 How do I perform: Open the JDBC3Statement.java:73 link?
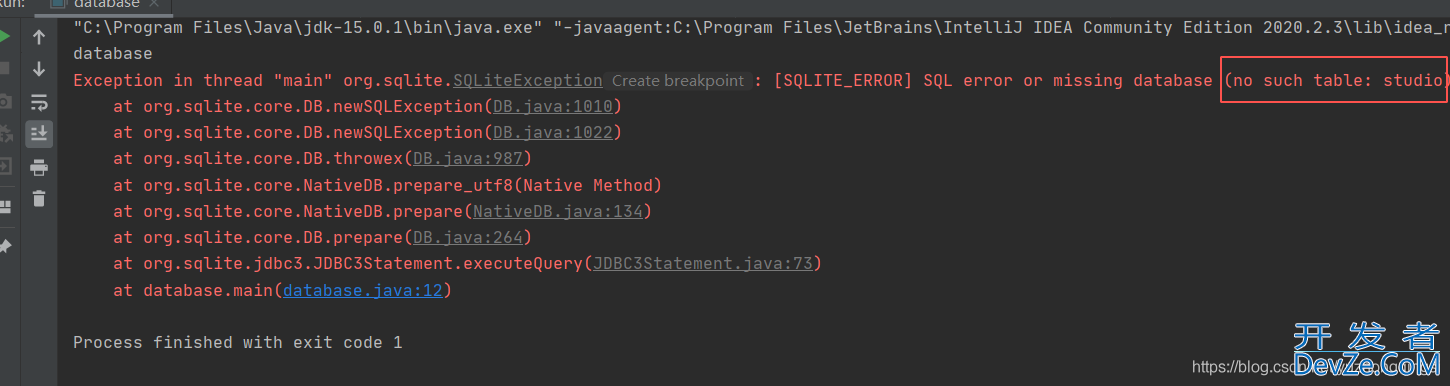click(x=702, y=264)
